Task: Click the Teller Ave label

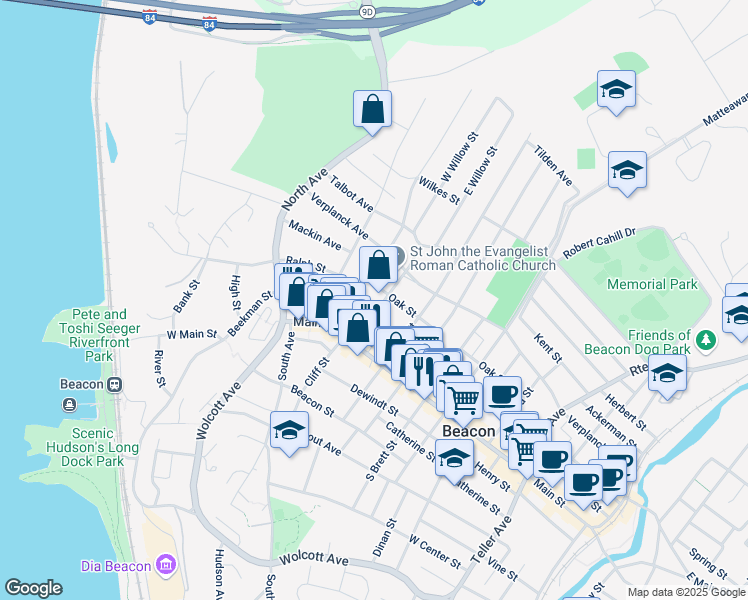Action: [491, 540]
